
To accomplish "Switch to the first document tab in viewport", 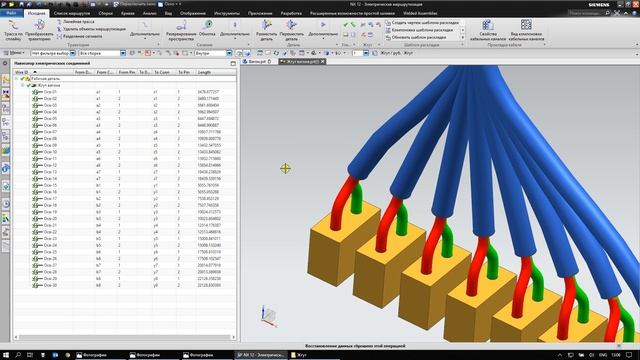I will tap(257, 62).
